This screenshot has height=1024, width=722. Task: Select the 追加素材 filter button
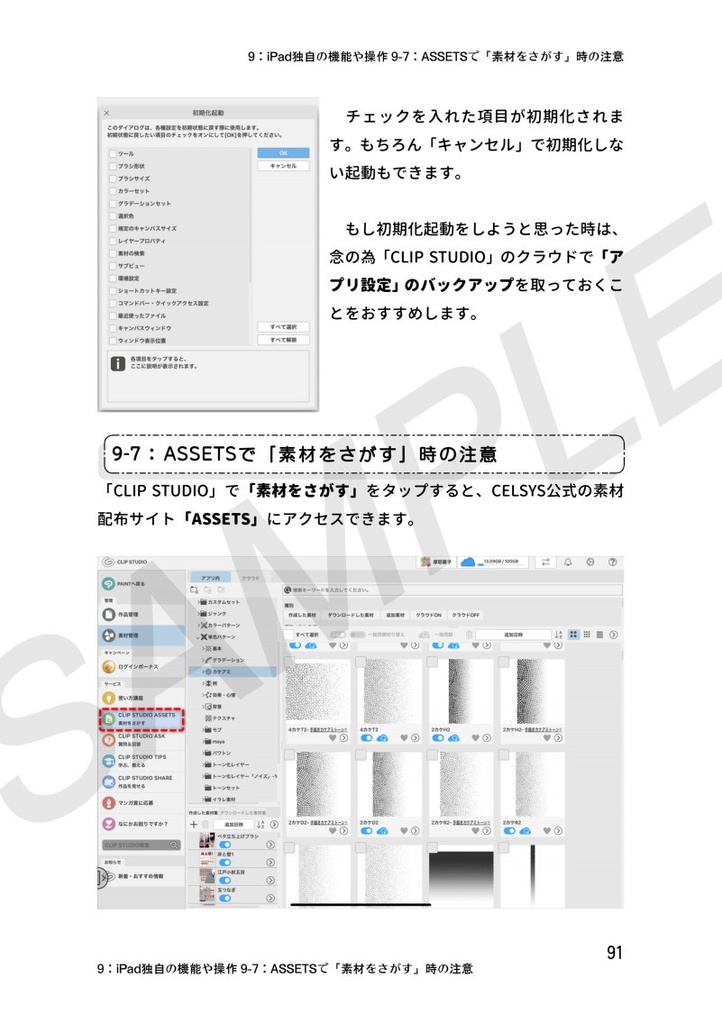[395, 615]
